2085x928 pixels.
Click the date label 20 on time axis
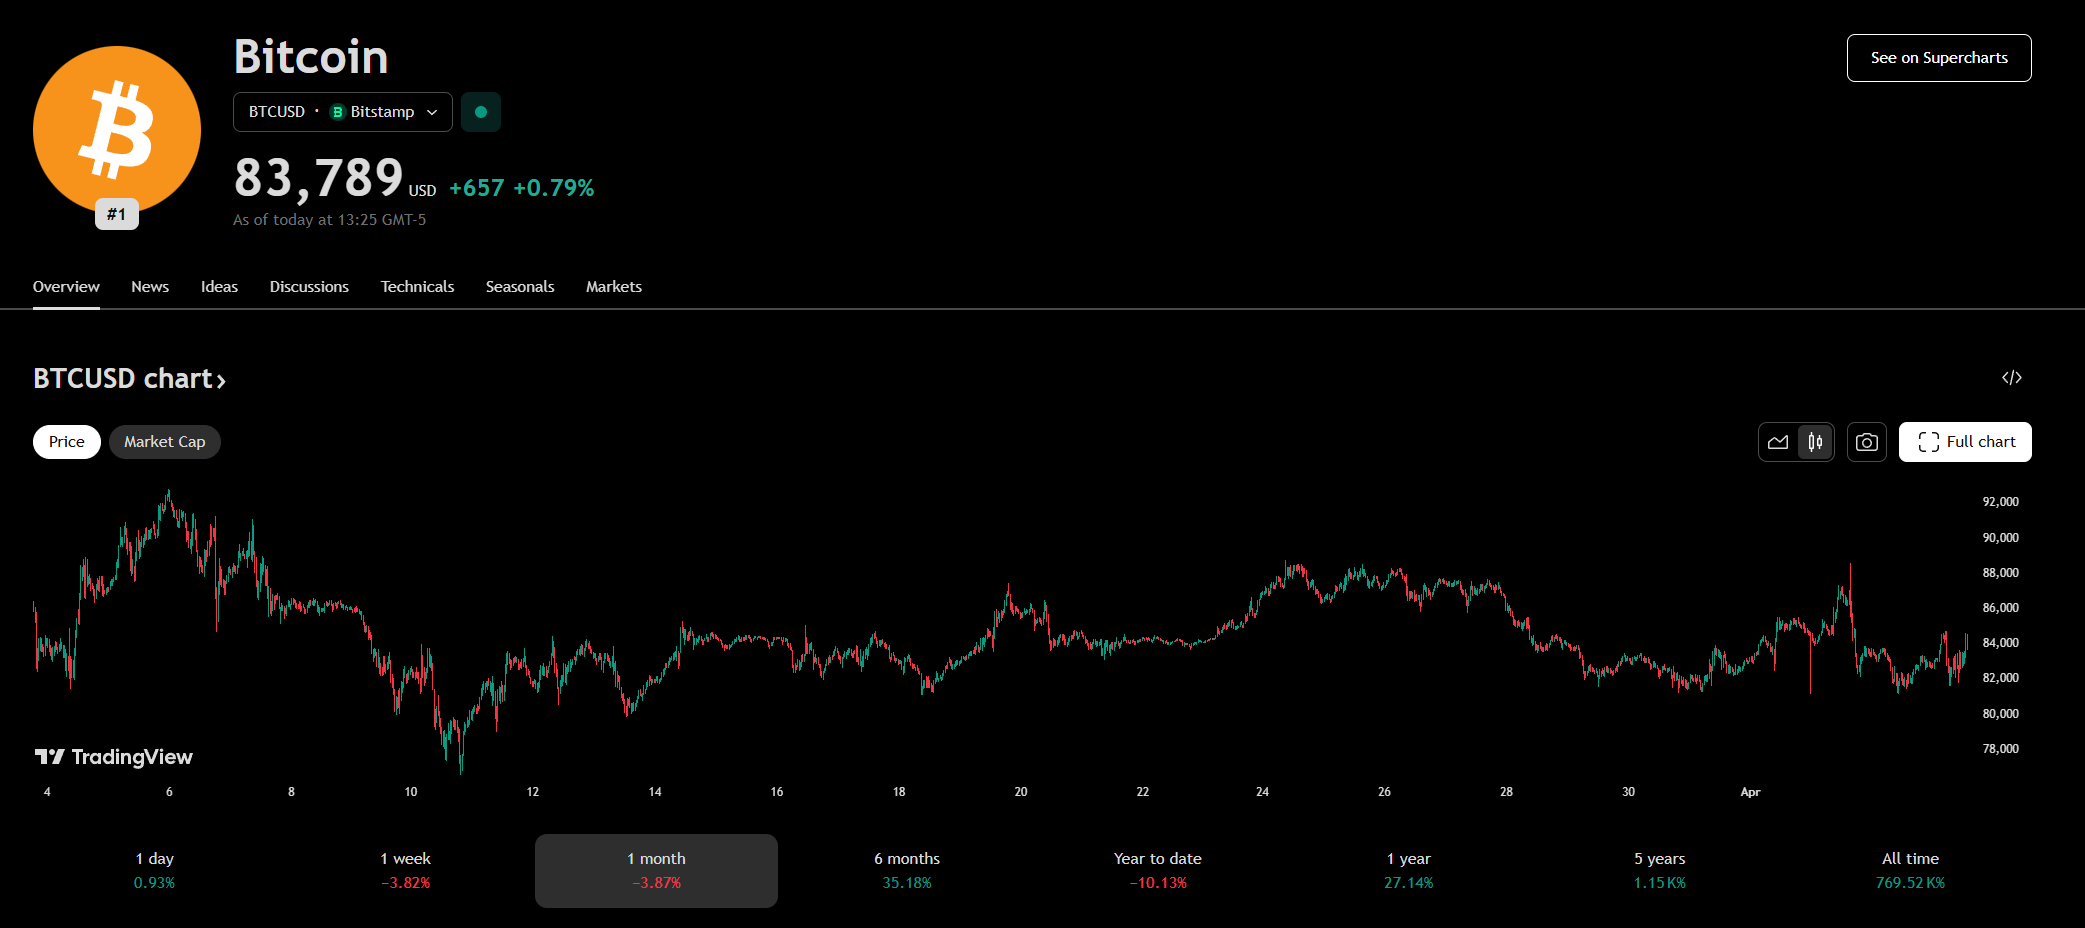tap(1021, 792)
